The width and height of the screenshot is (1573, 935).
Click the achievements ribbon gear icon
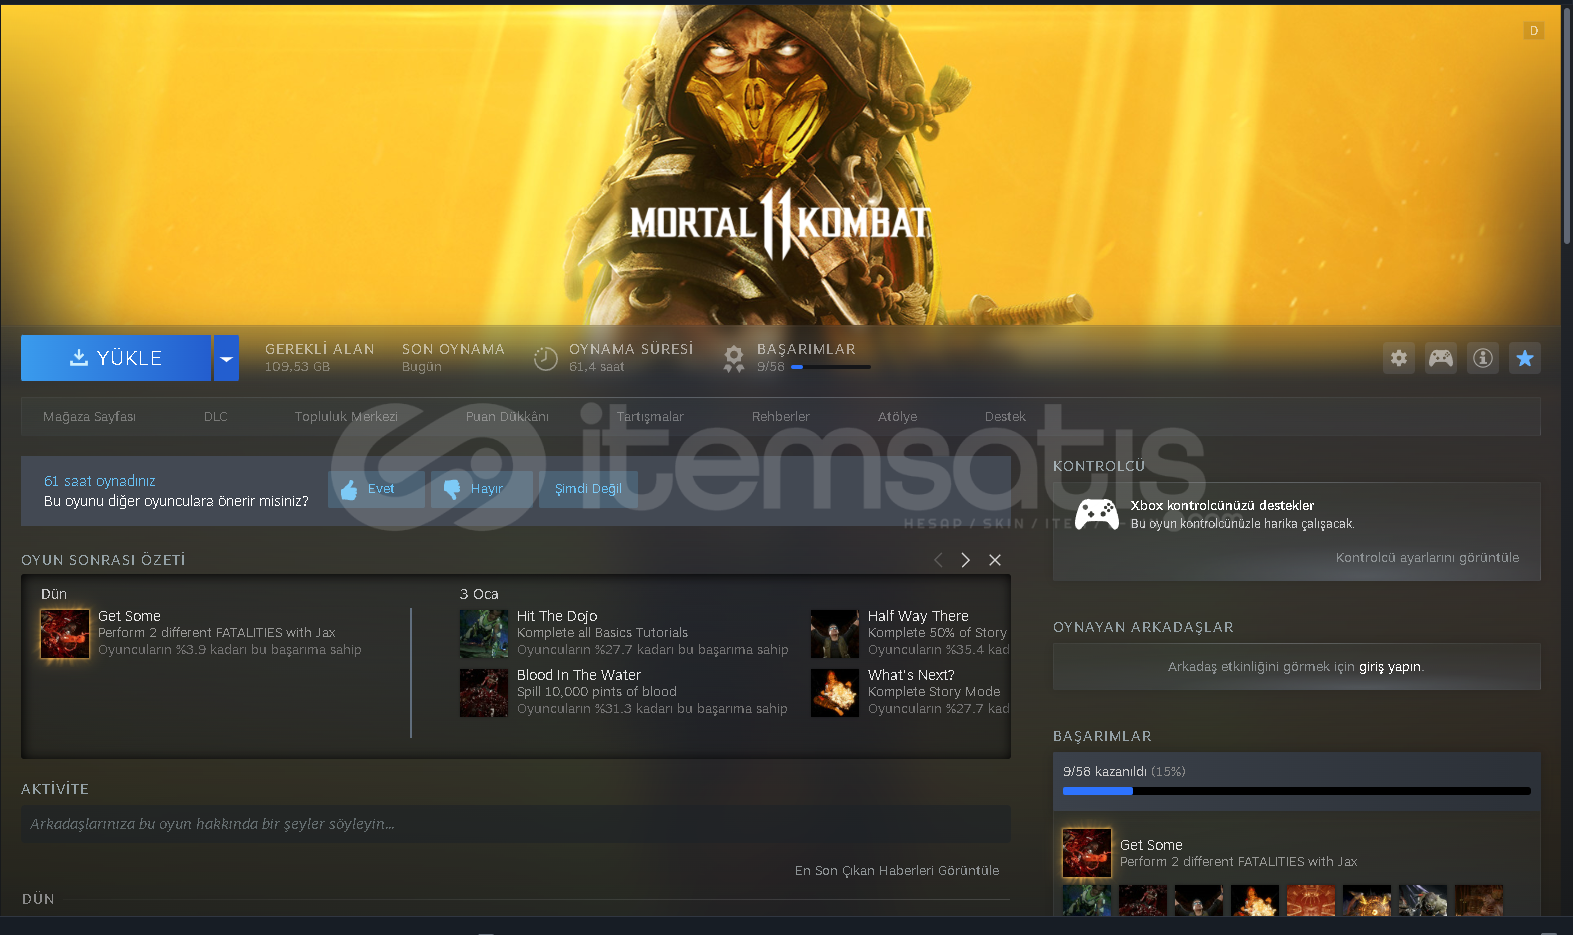click(x=734, y=358)
